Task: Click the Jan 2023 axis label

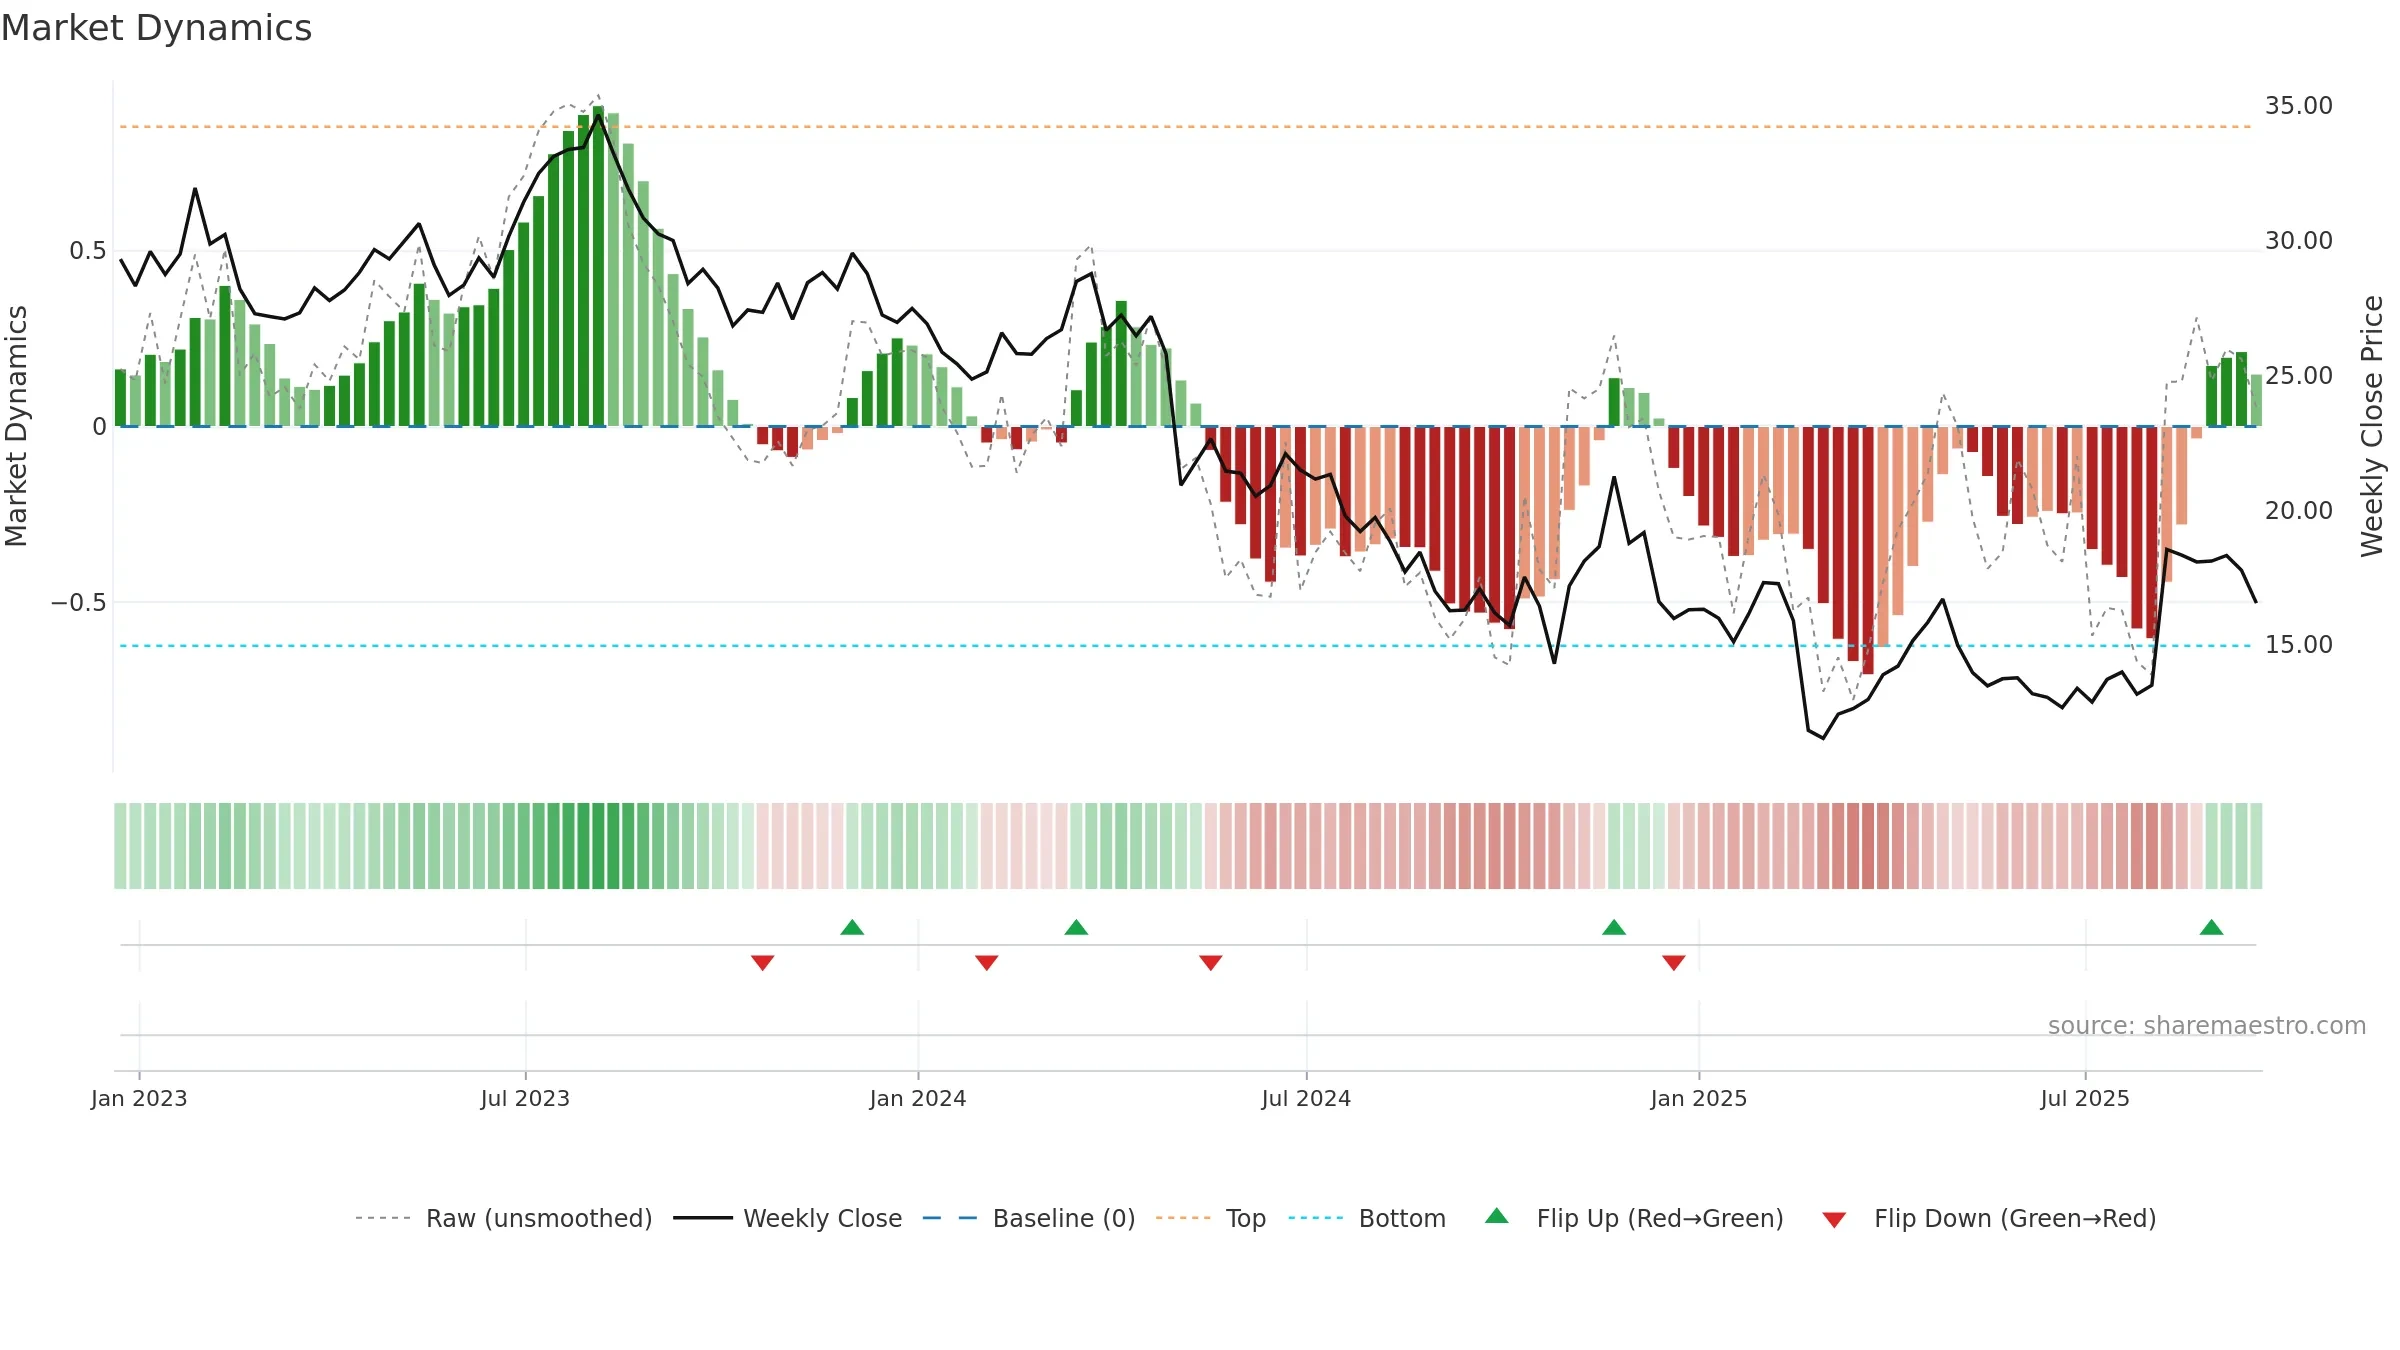Action: tap(139, 1098)
